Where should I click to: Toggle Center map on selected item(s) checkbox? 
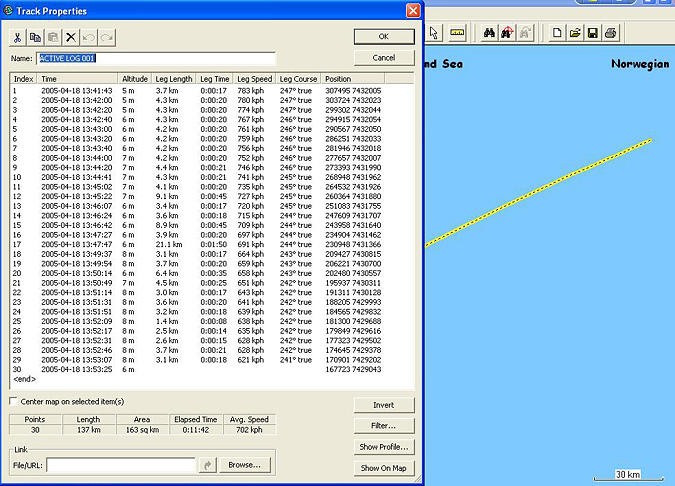[x=13, y=401]
